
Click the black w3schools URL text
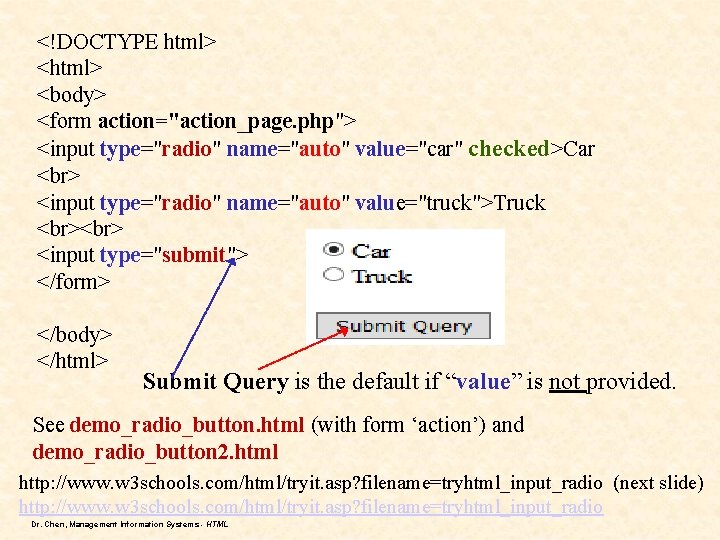(310, 483)
